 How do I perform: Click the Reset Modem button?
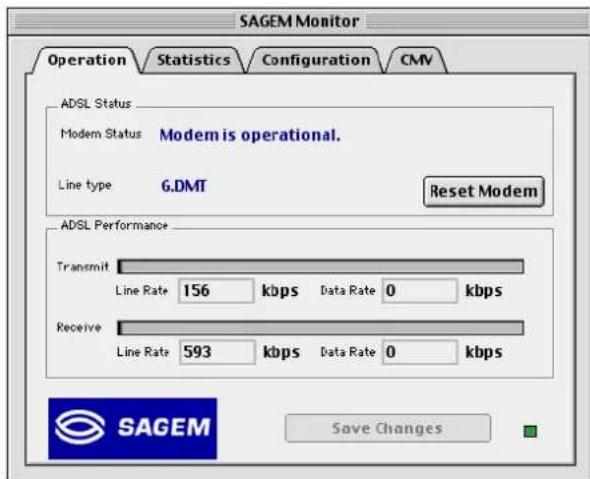(484, 192)
